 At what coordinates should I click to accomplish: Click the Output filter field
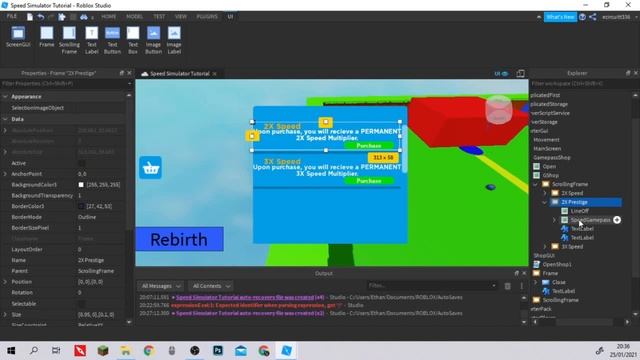click(x=432, y=285)
